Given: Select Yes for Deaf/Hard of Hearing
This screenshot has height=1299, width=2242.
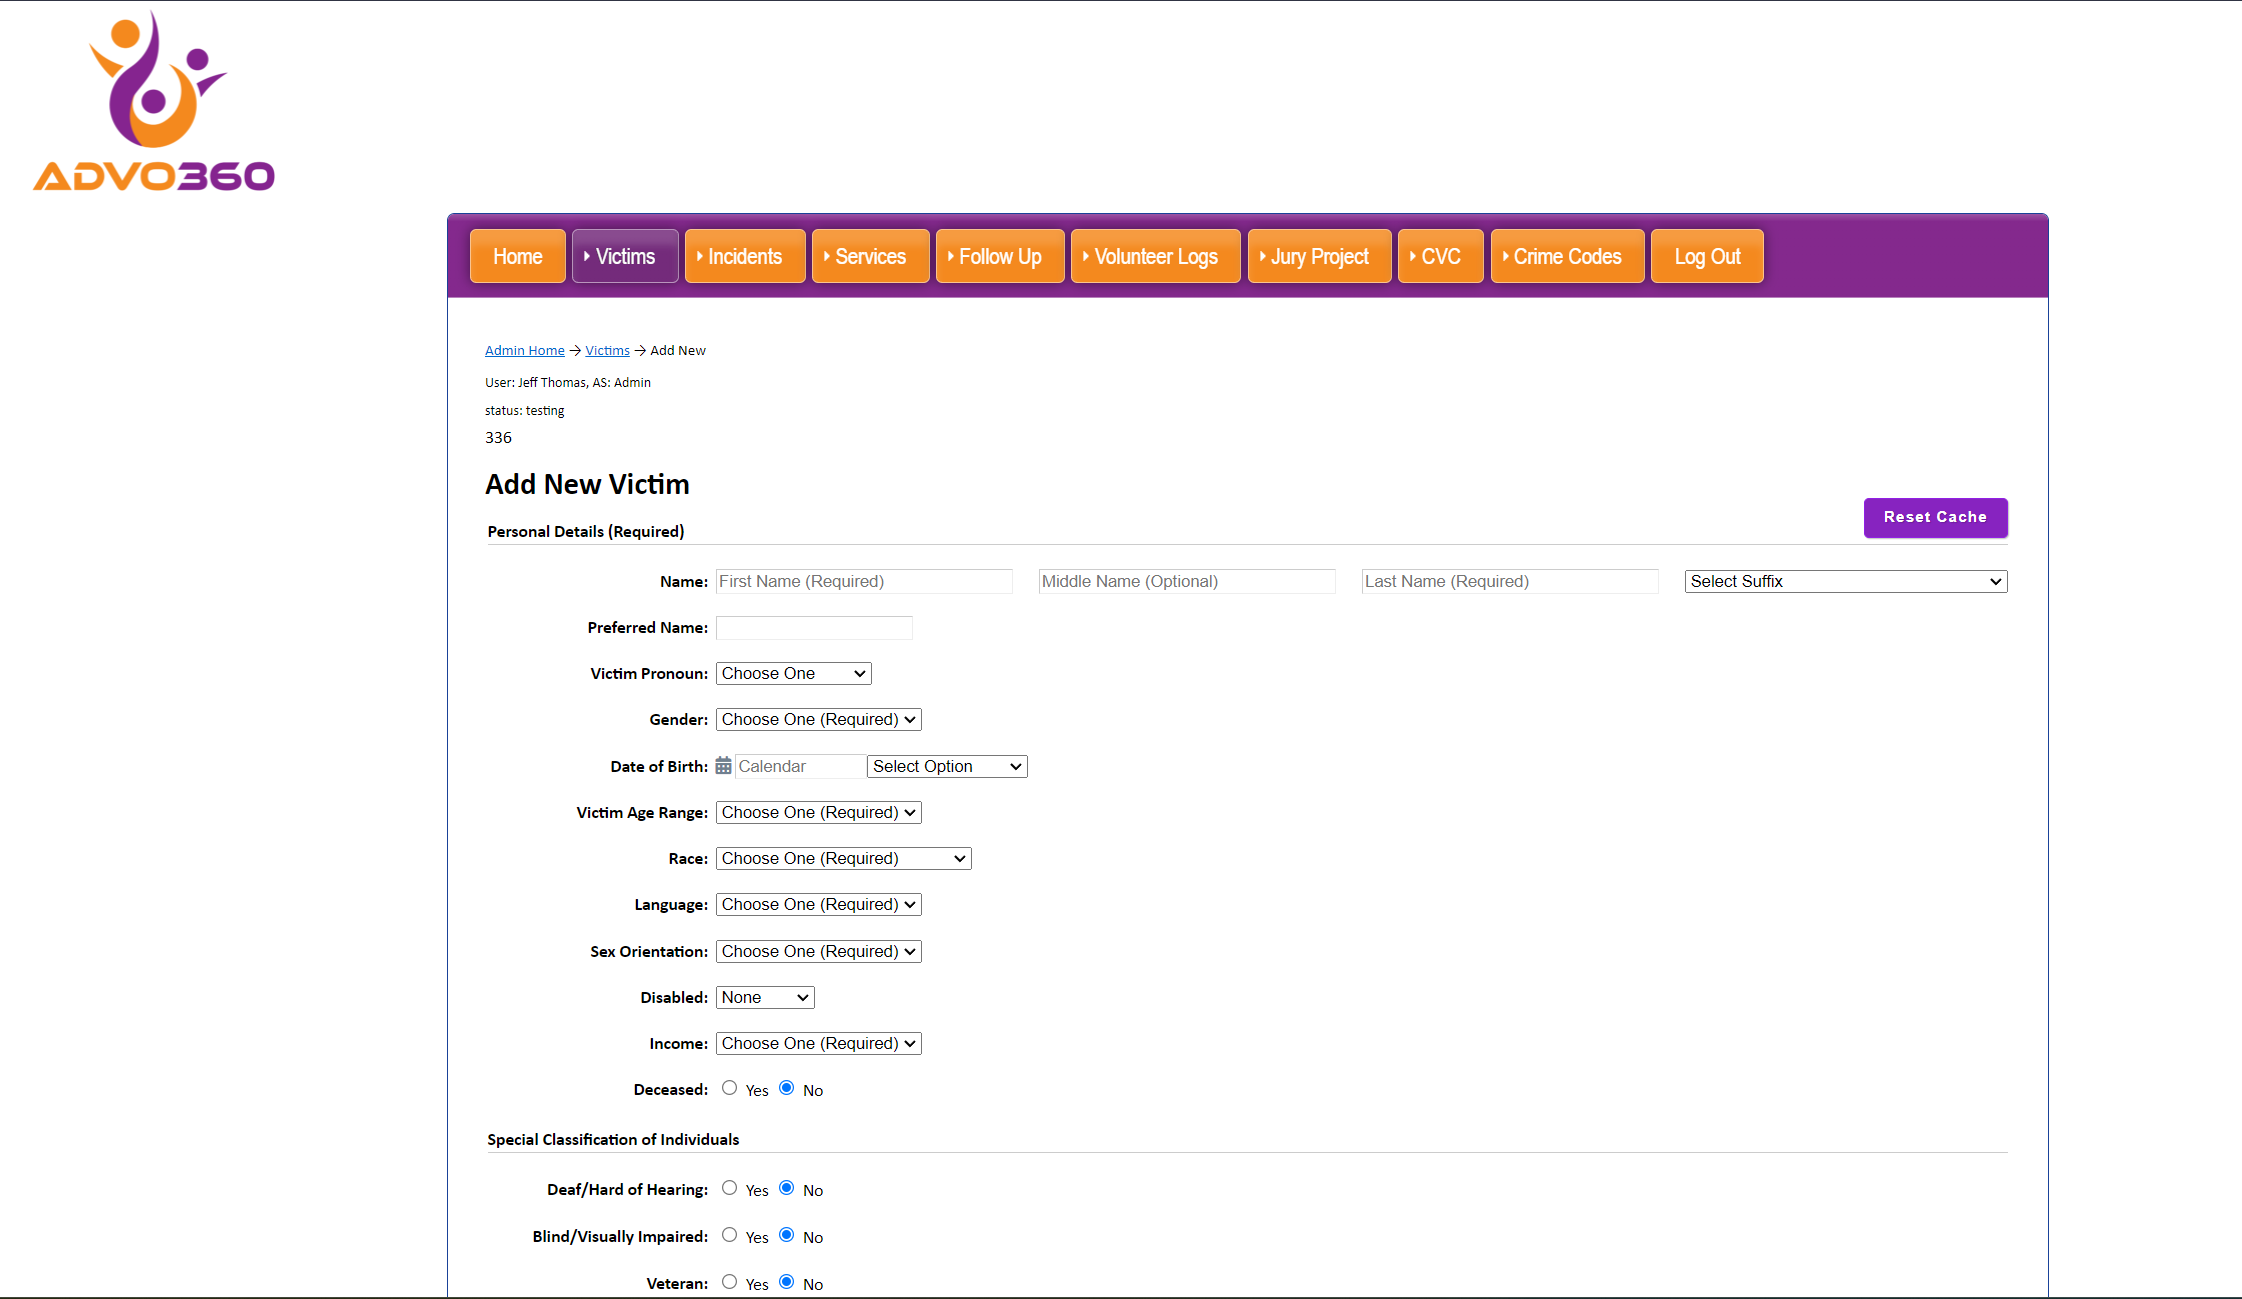Looking at the screenshot, I should pyautogui.click(x=729, y=1188).
